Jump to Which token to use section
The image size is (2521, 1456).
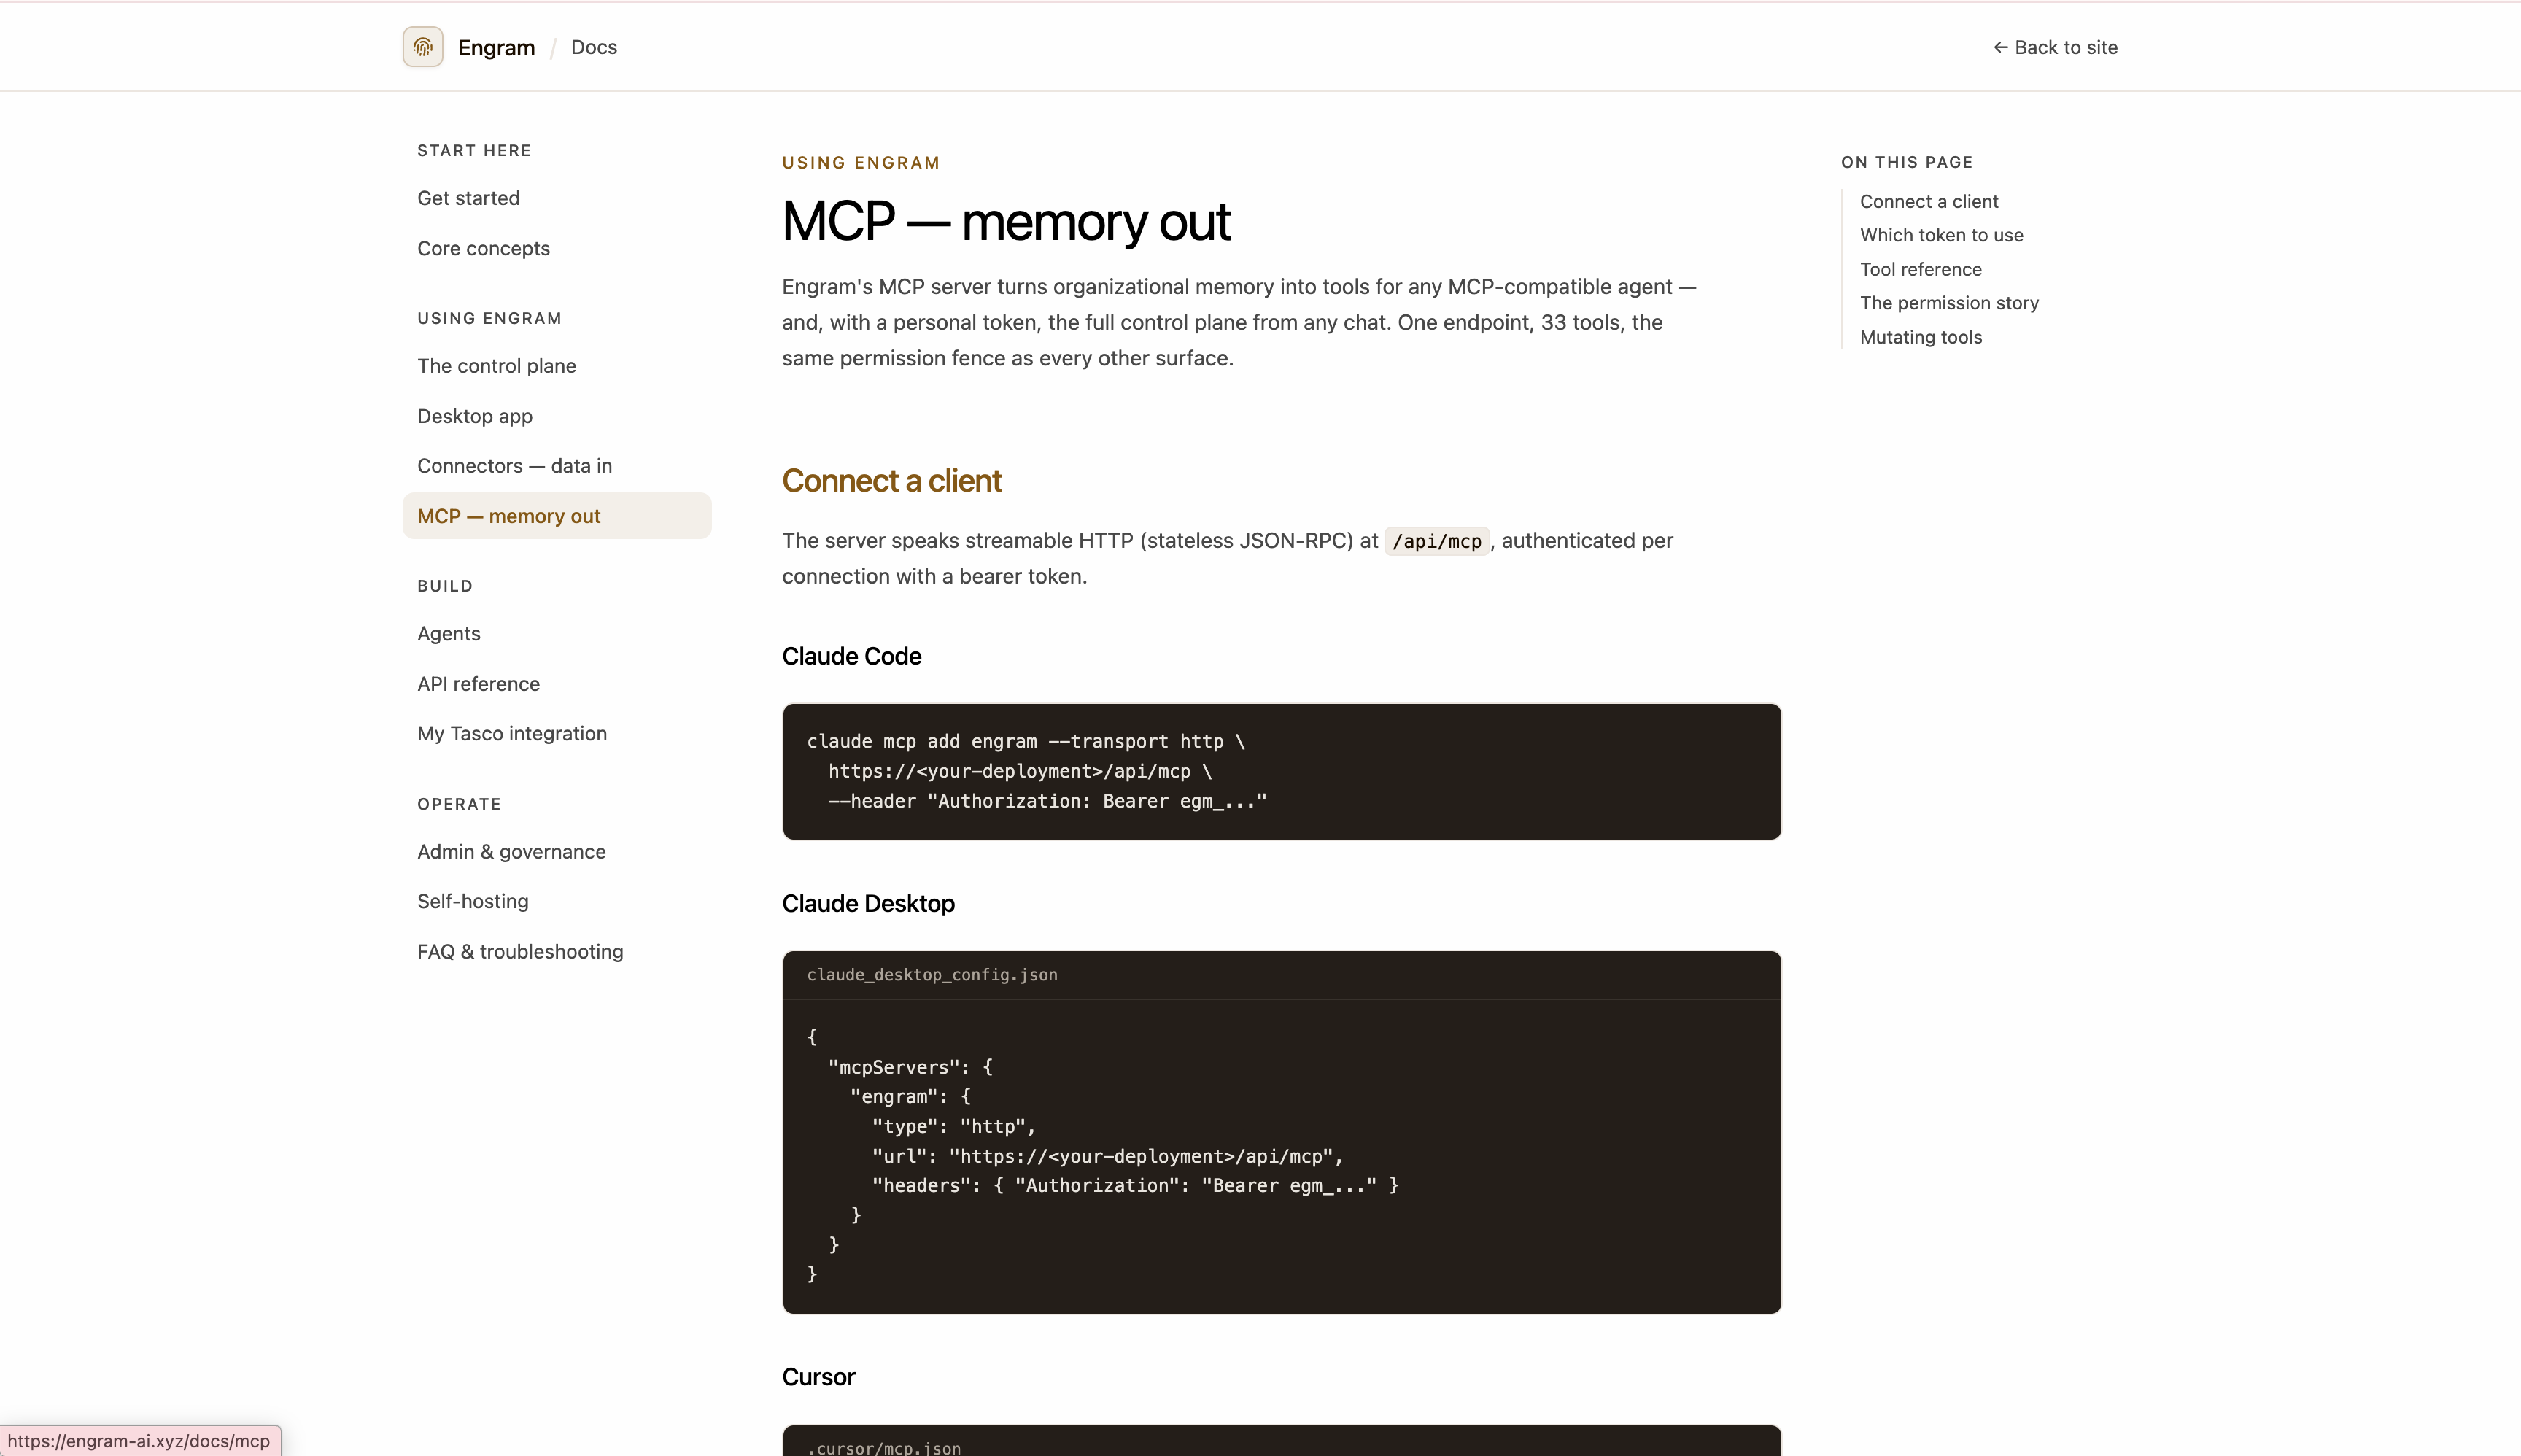pos(1941,235)
